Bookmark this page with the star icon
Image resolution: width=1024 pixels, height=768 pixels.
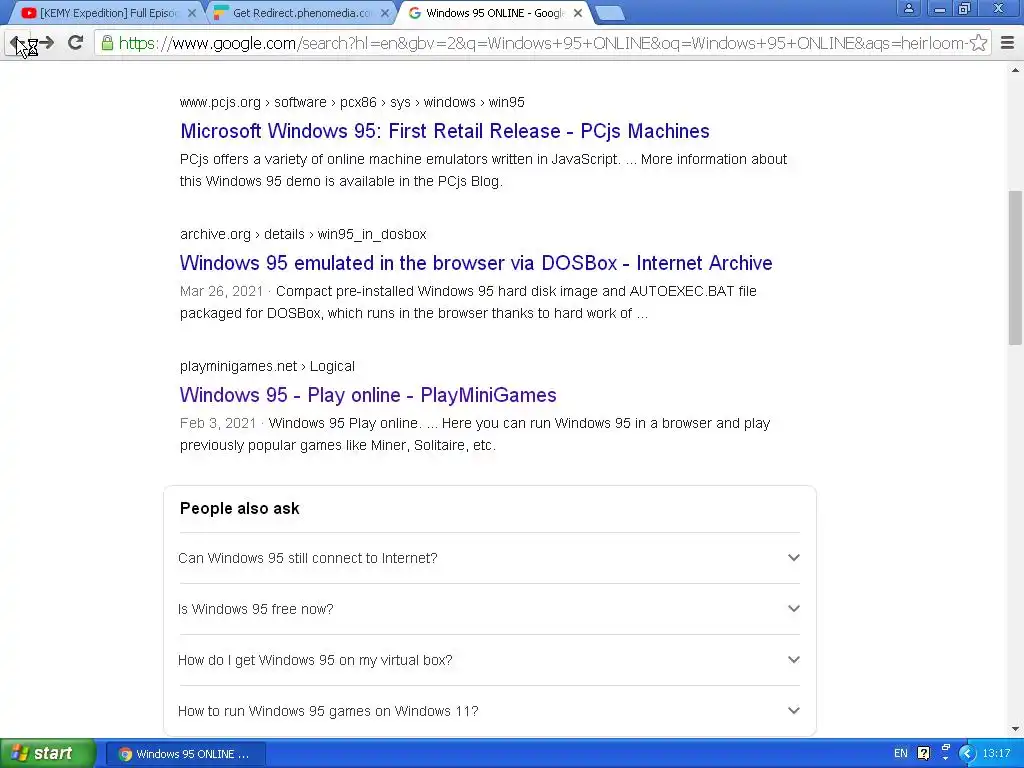point(978,43)
